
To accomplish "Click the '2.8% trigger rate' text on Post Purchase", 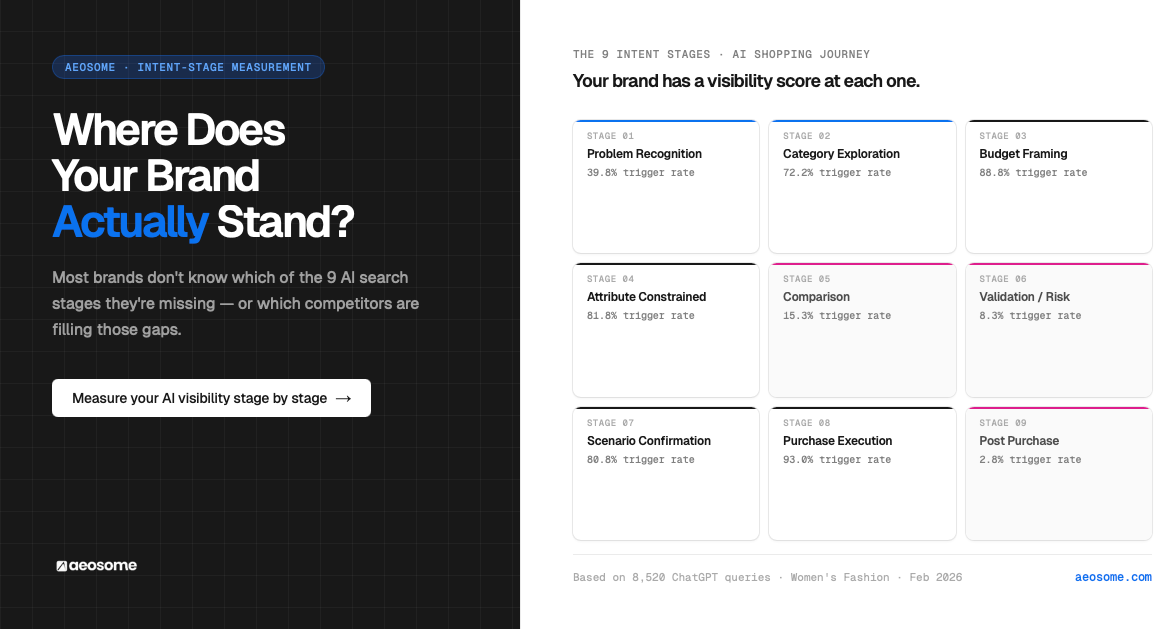I will 1030,459.
